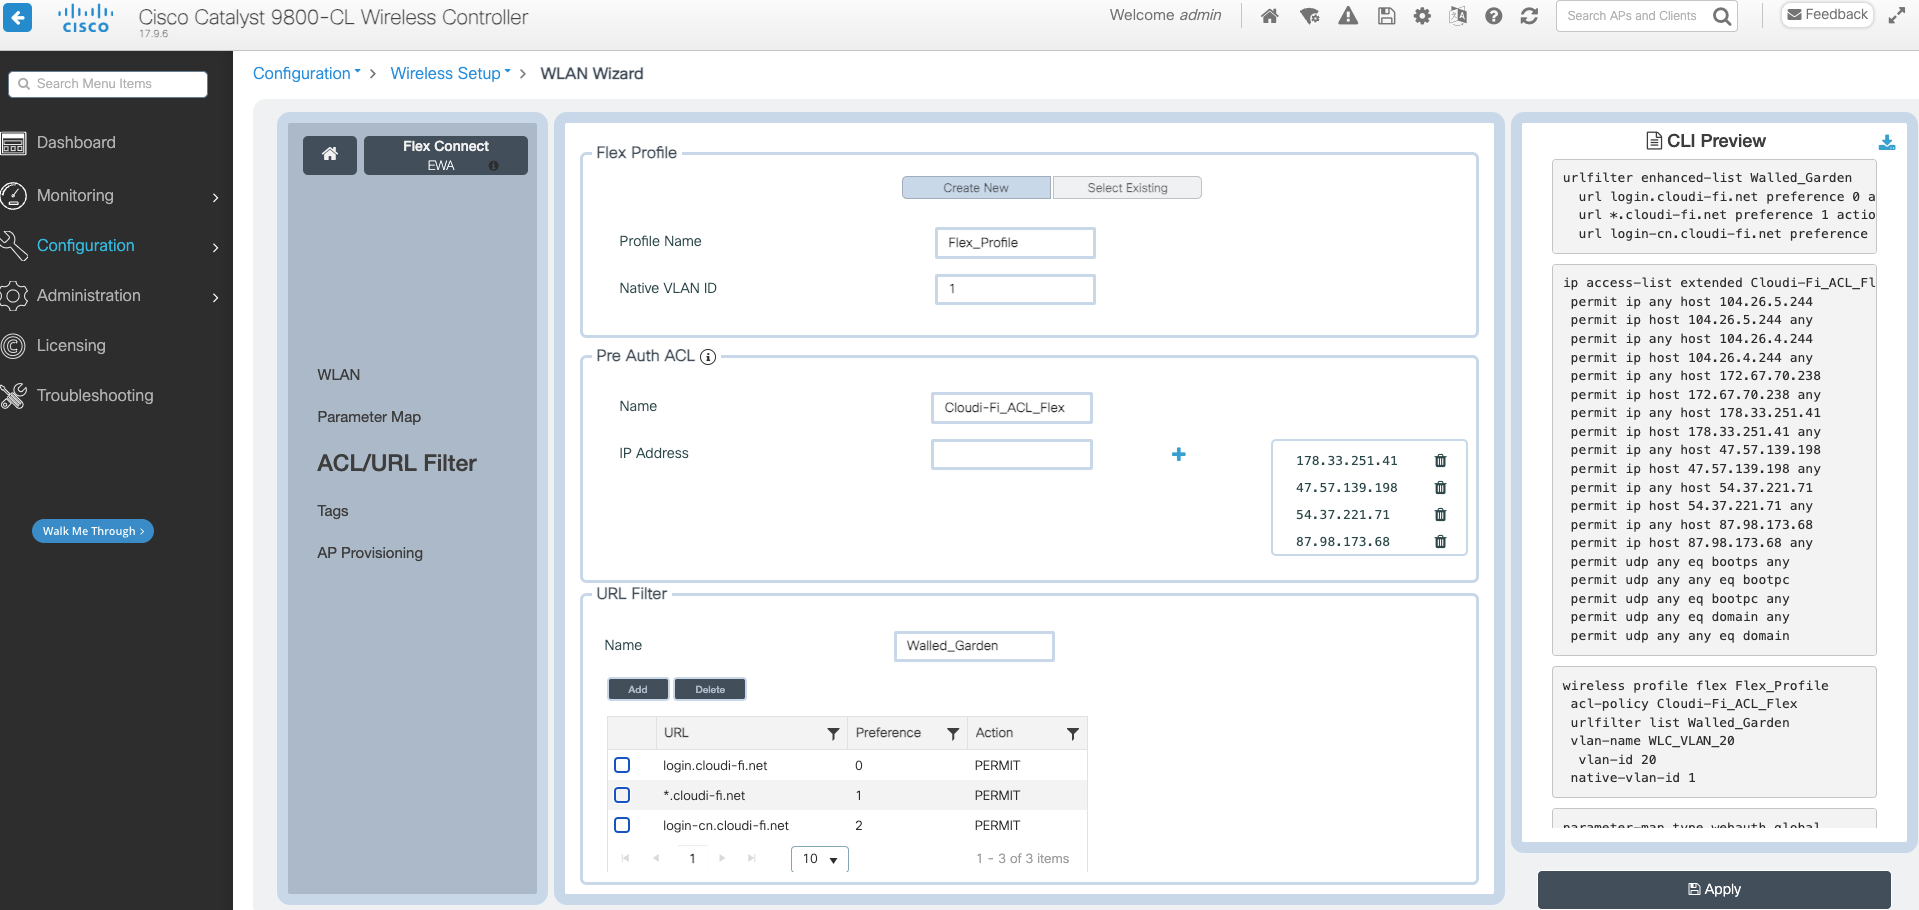Go to next page of URL table

tap(722, 858)
